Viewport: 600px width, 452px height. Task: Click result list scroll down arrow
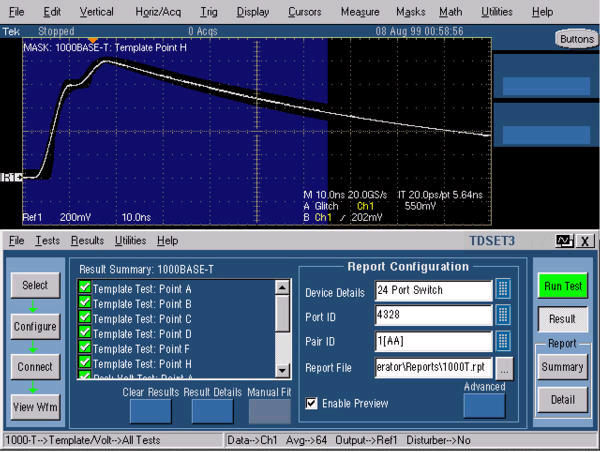[282, 370]
